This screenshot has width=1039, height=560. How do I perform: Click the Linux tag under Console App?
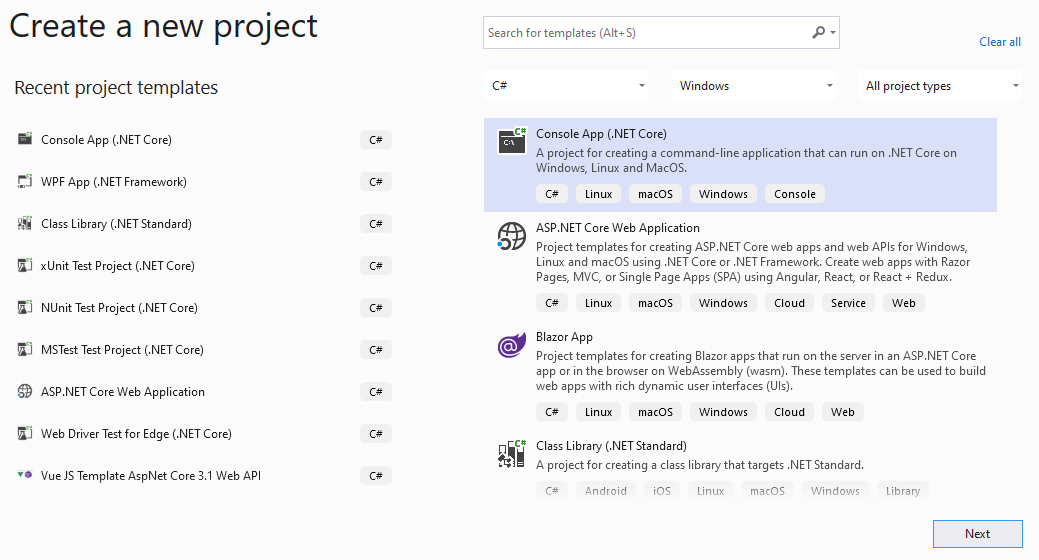(598, 194)
